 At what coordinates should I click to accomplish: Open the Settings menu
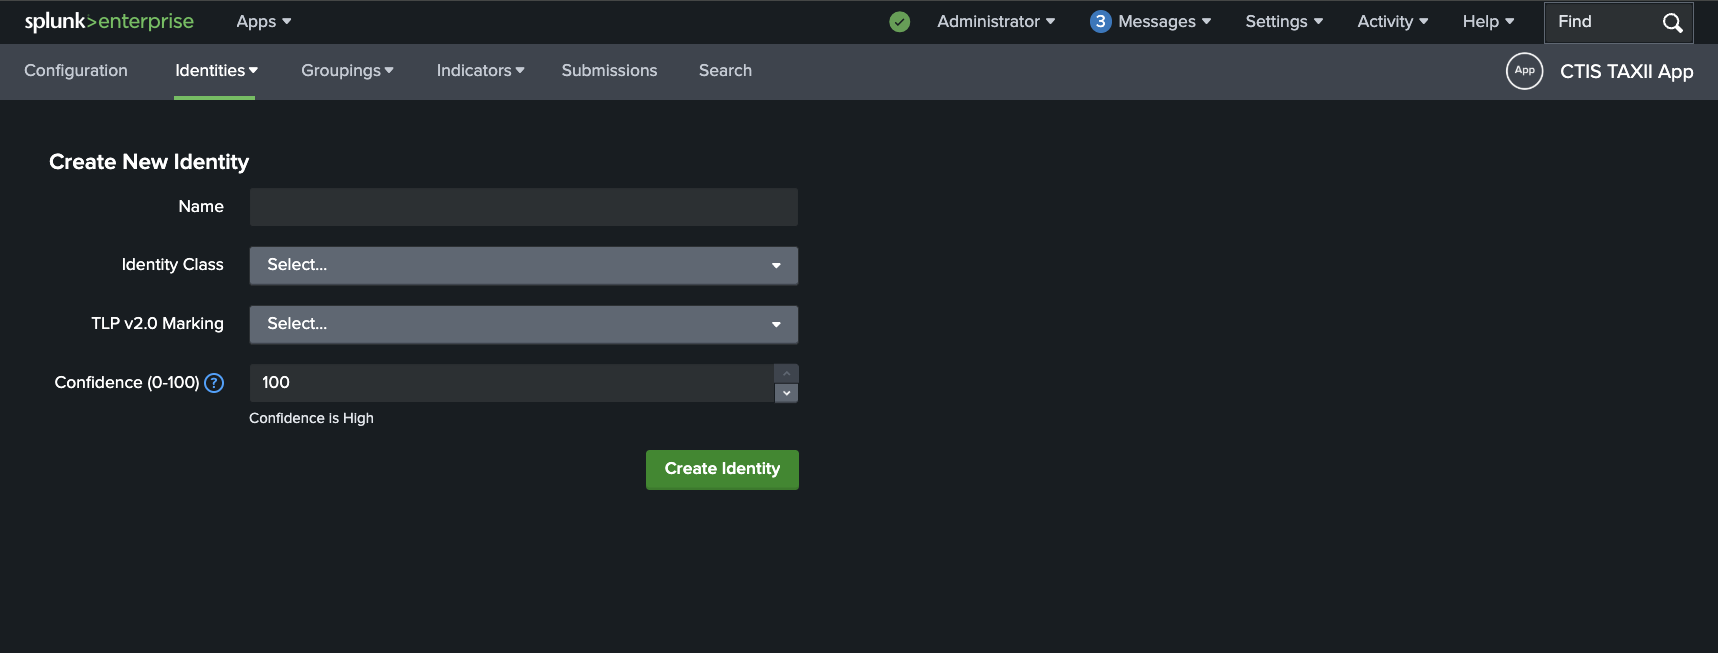(1283, 22)
